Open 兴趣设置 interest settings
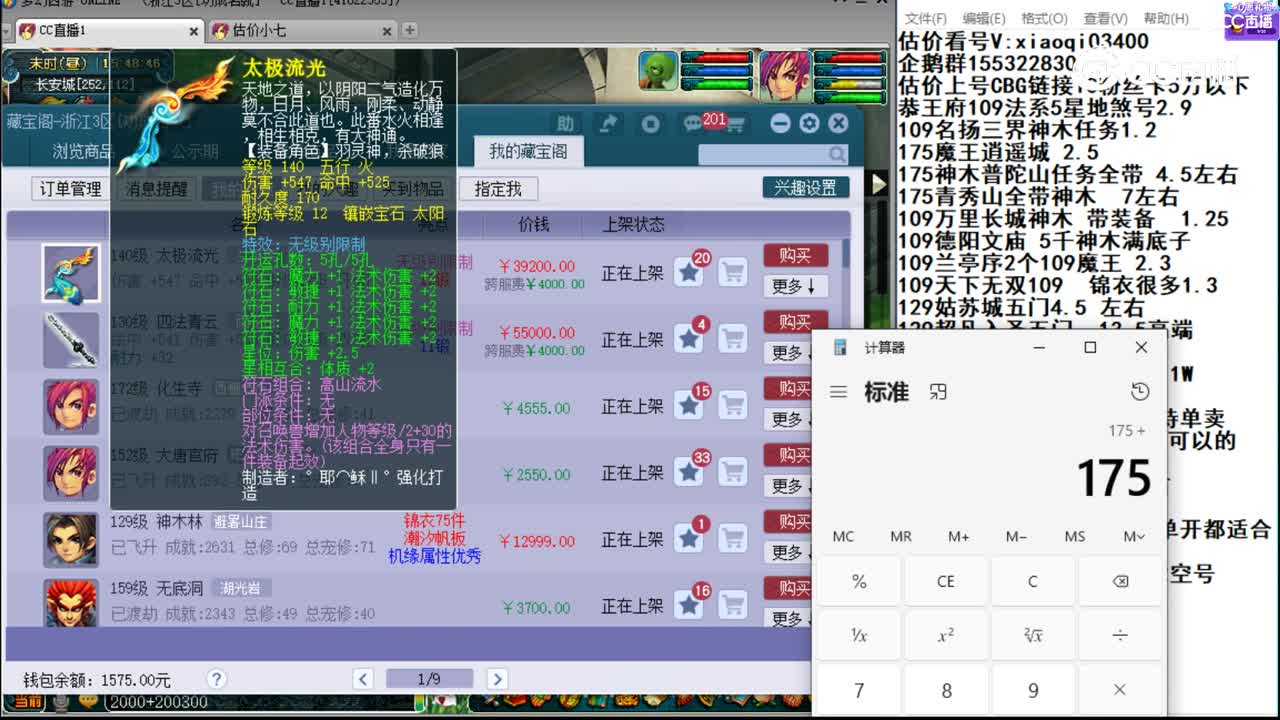Screen dimensions: 1280x720 [x=806, y=188]
